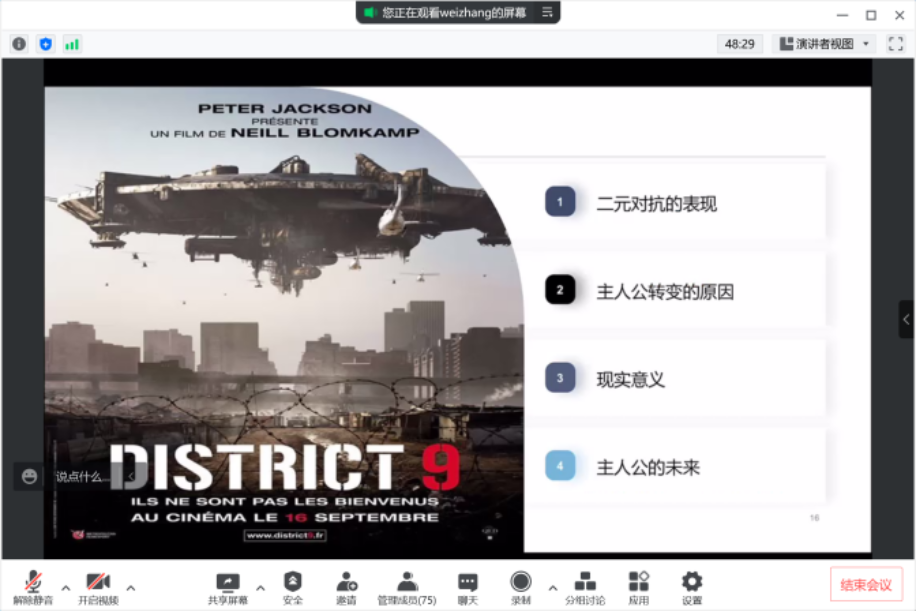This screenshot has height=611, width=917.
Task: Click slide item 1 number badge
Action: 560,202
